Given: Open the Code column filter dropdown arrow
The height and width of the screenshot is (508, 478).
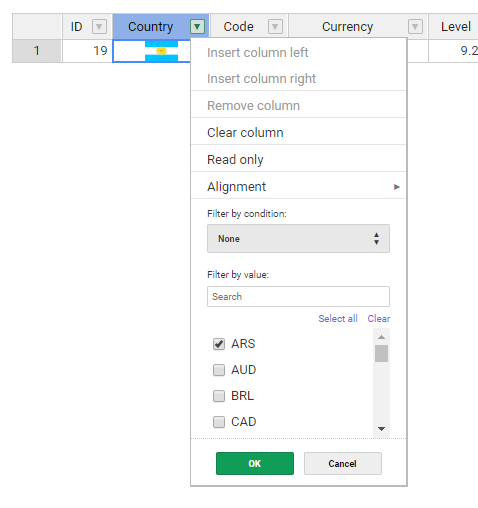Looking at the screenshot, I should pyautogui.click(x=275, y=27).
